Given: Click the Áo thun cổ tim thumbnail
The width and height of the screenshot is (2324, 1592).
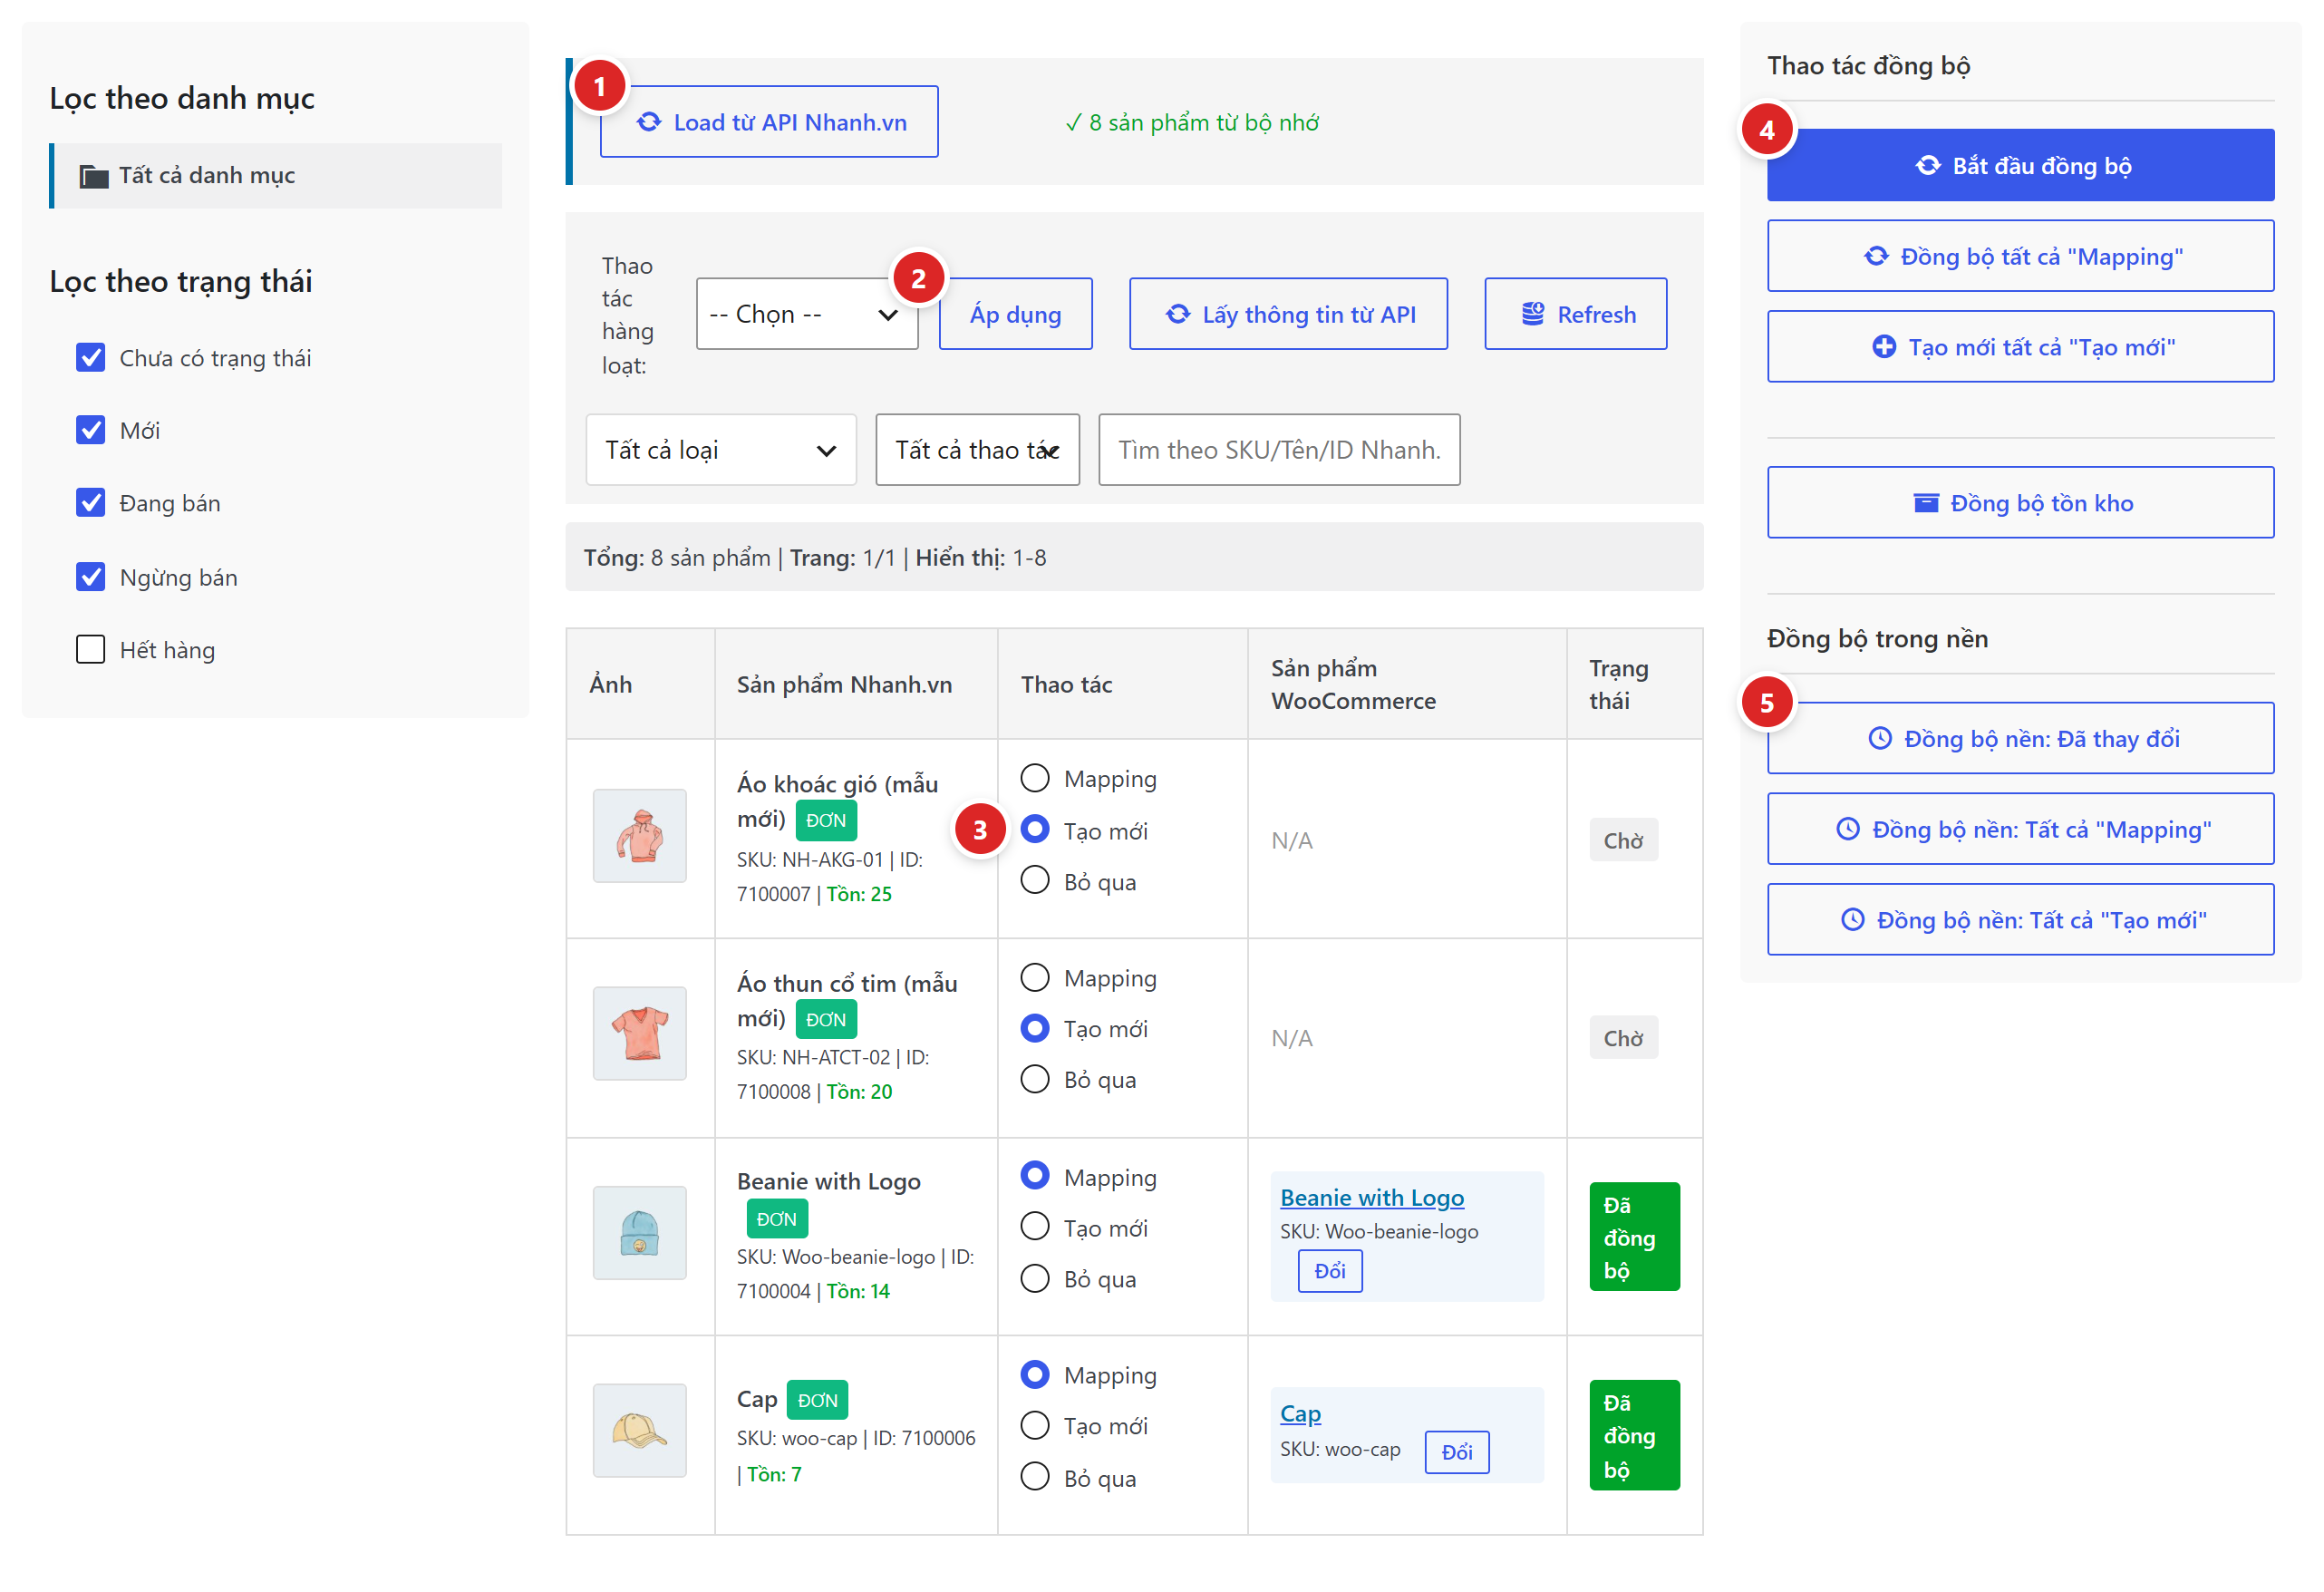Looking at the screenshot, I should pos(639,1034).
